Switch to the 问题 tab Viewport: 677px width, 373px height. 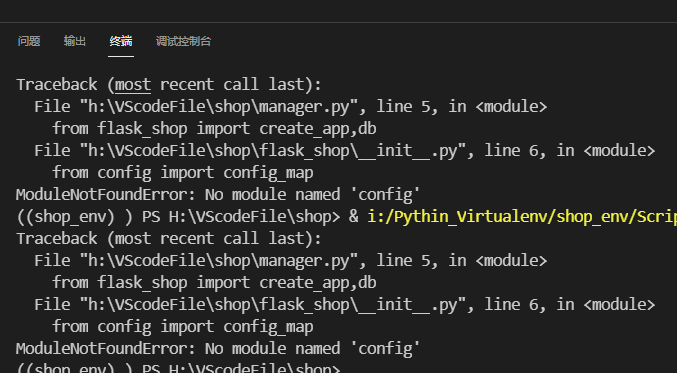click(29, 41)
